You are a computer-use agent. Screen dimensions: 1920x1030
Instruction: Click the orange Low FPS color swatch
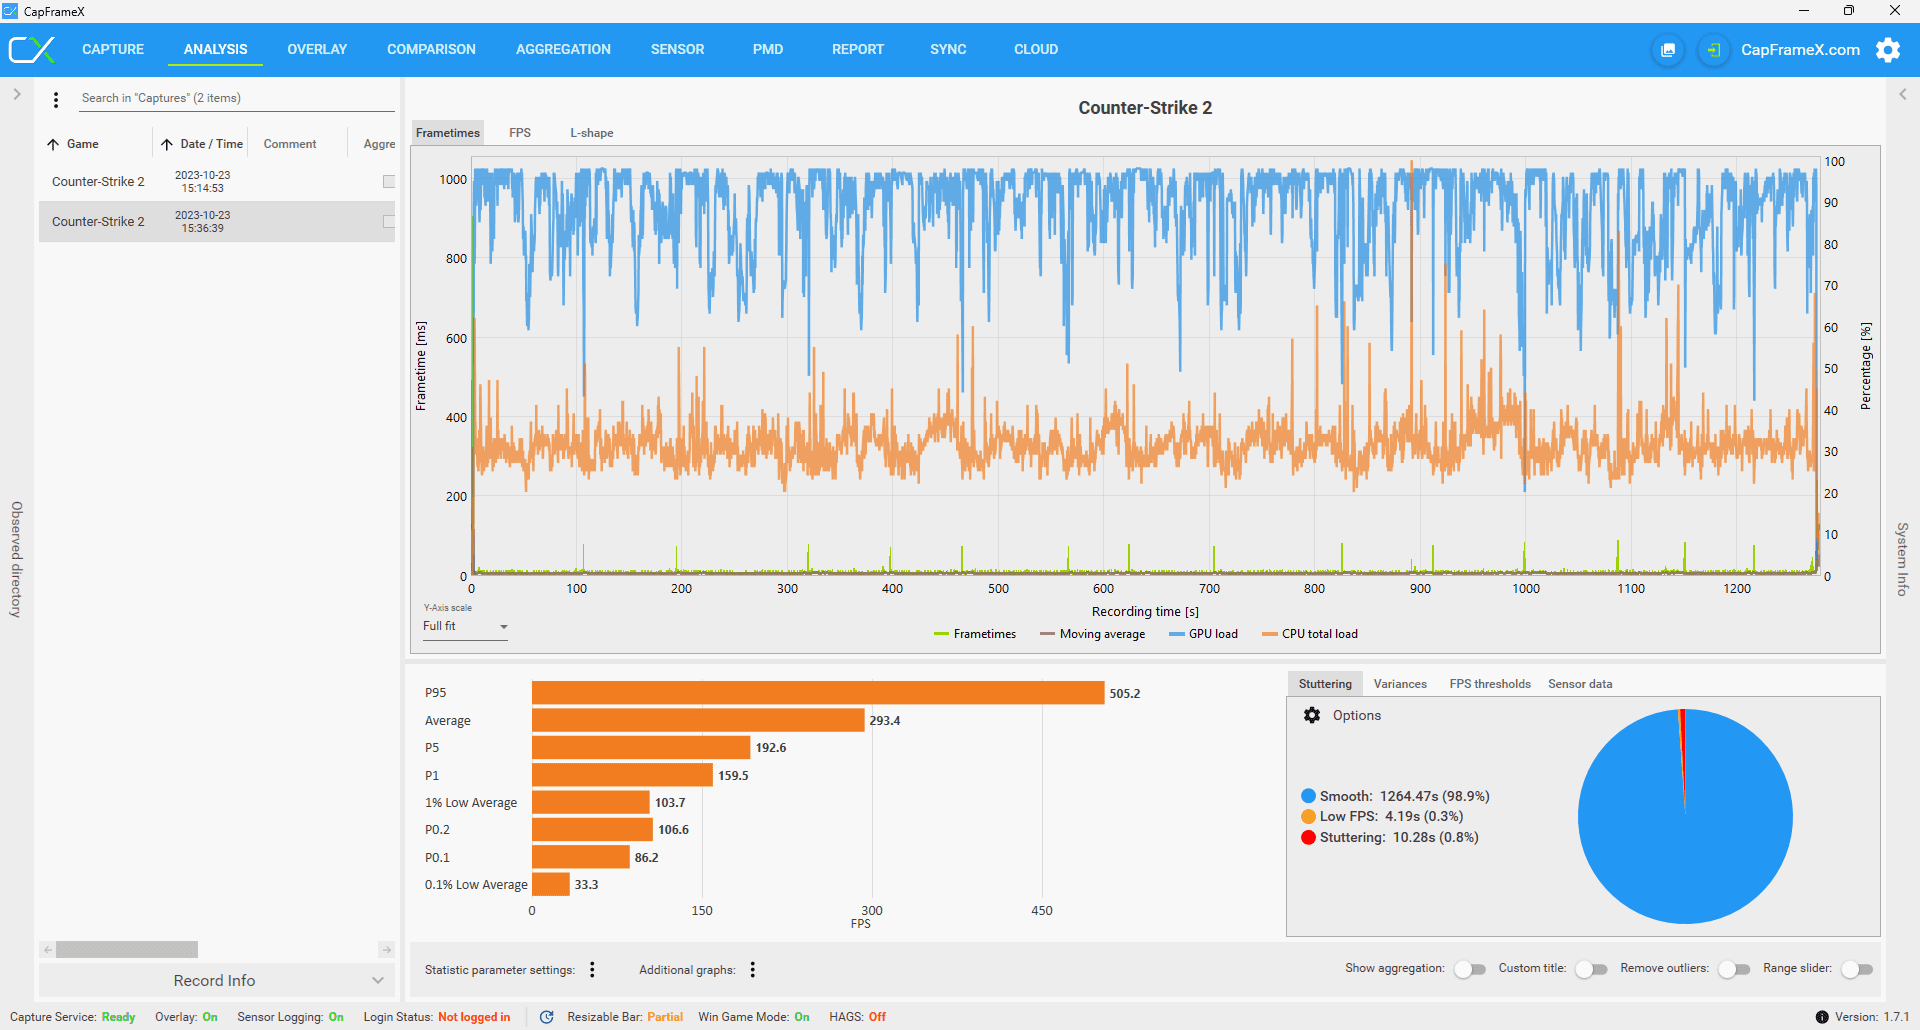point(1308,817)
